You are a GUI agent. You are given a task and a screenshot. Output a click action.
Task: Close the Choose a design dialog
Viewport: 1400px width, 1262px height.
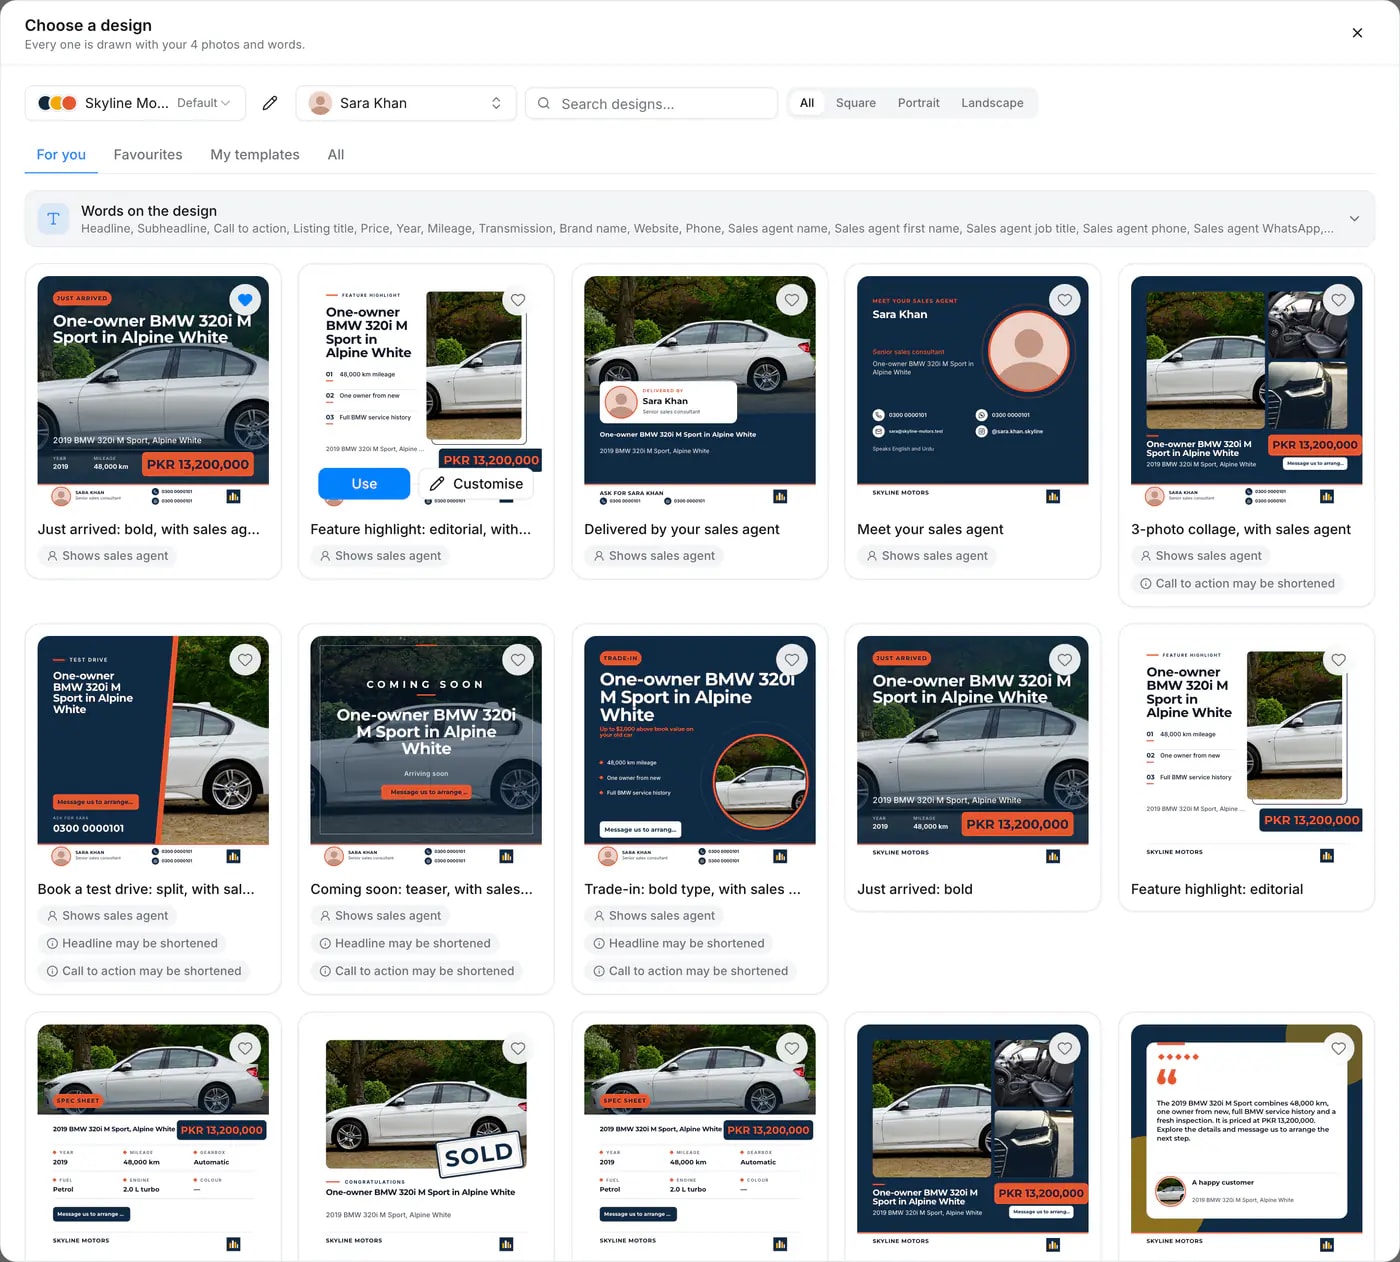[x=1357, y=33]
